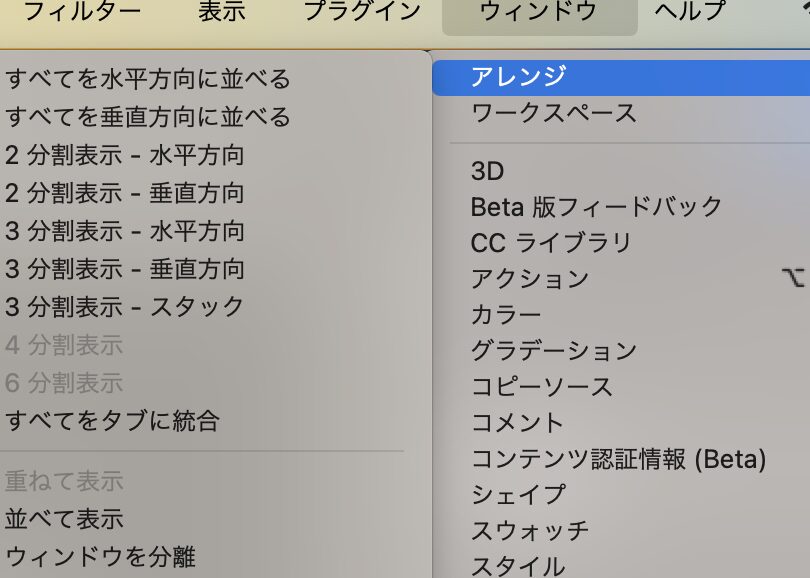Choose 2 分割表示 - 水平方向
Viewport: 810px width, 578px height.
pos(125,155)
